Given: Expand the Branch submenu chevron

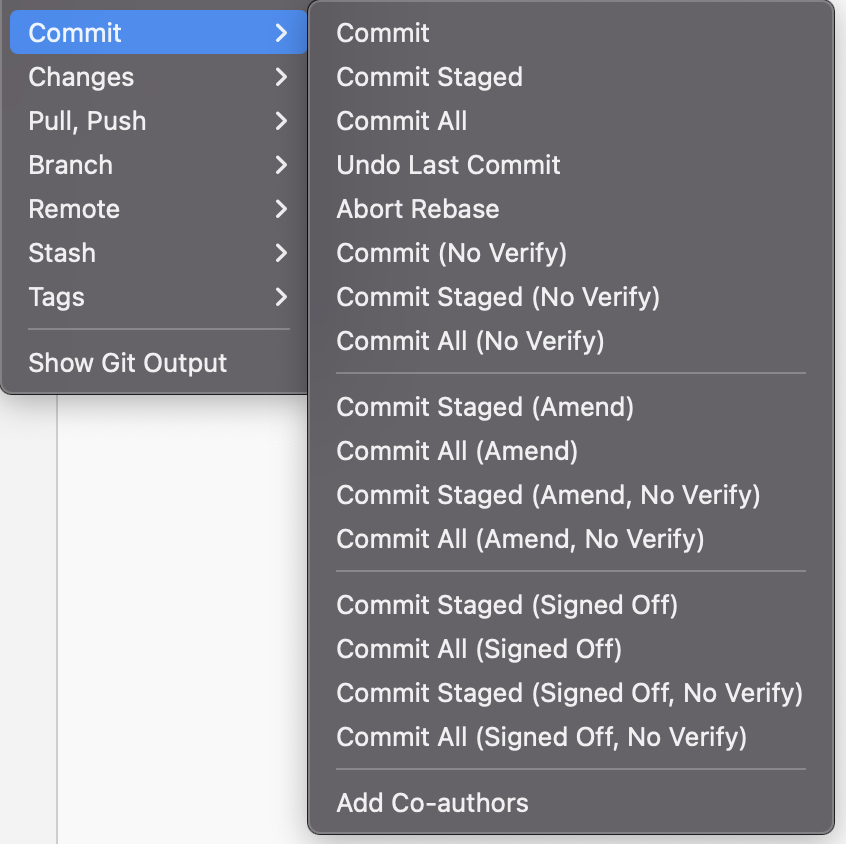Looking at the screenshot, I should (281, 165).
